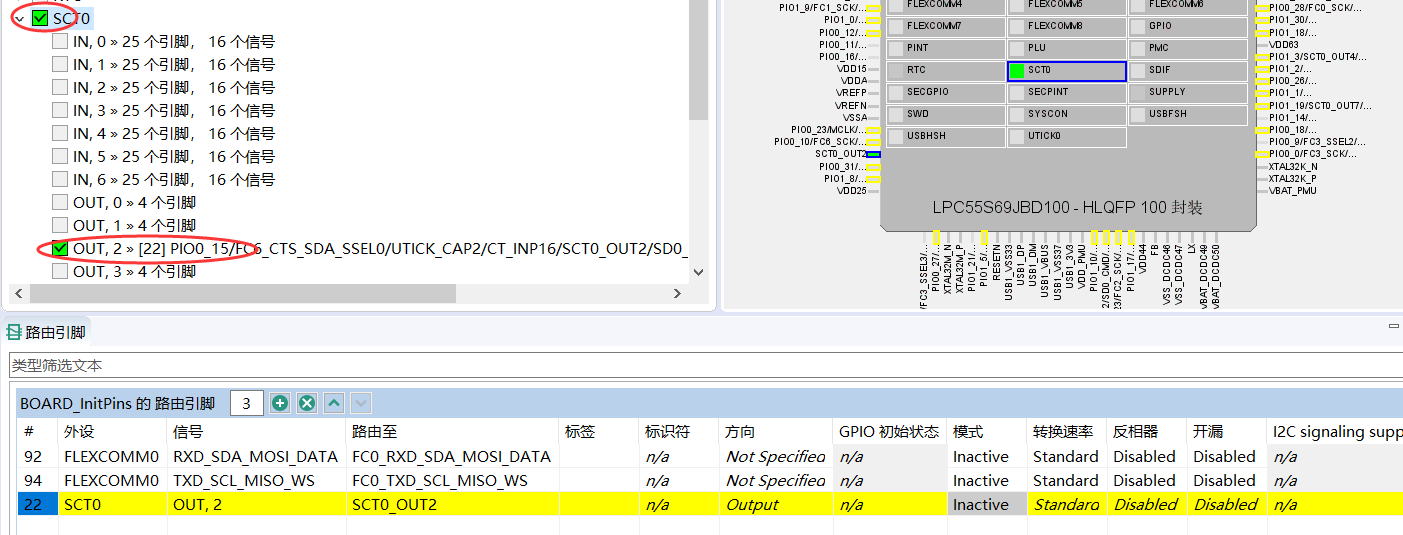Click the tree vertical scrollbar down arrow
The width and height of the screenshot is (1403, 535).
698,271
